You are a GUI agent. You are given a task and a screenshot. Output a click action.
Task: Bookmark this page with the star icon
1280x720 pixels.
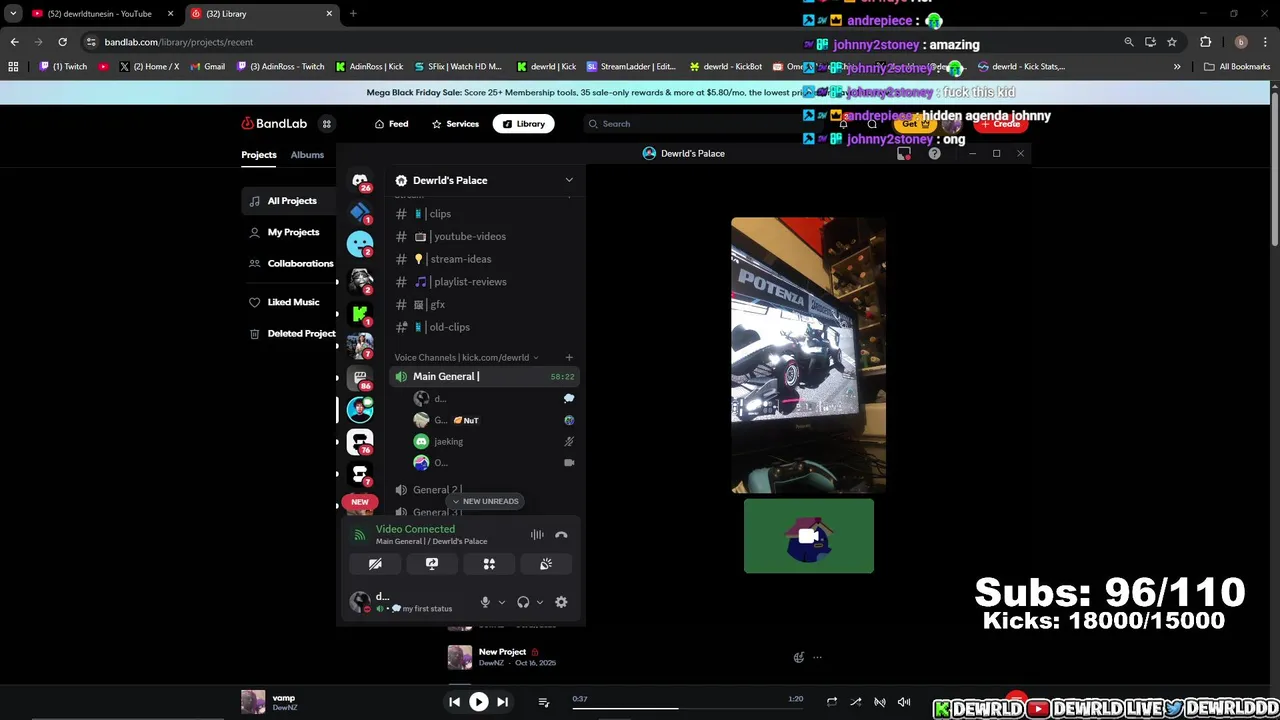click(x=1172, y=42)
